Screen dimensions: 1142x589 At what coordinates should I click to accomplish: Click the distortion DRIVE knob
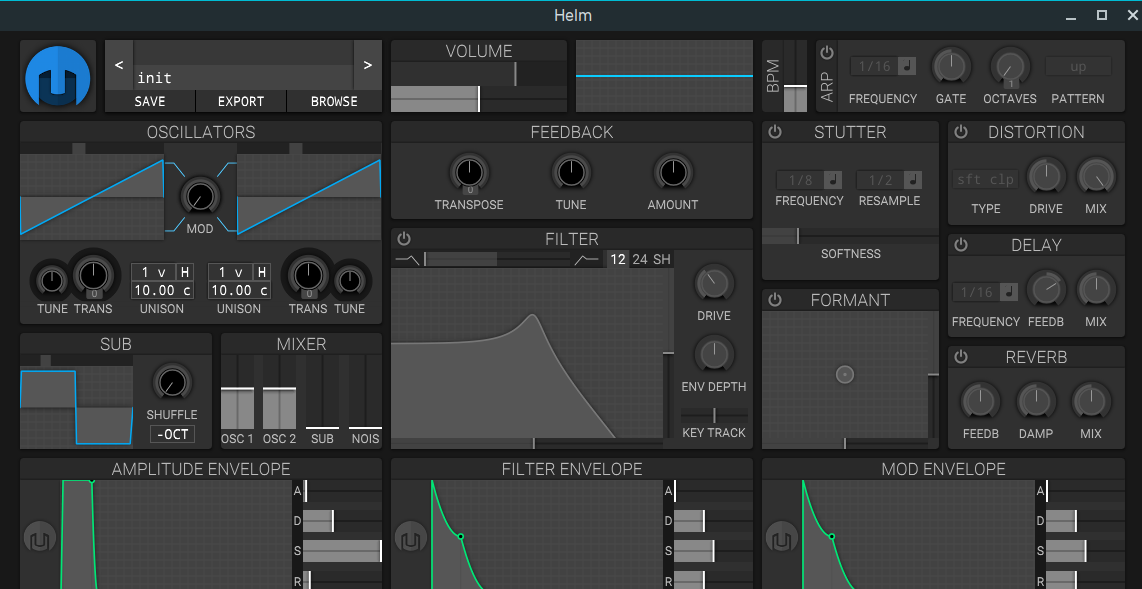(1046, 176)
